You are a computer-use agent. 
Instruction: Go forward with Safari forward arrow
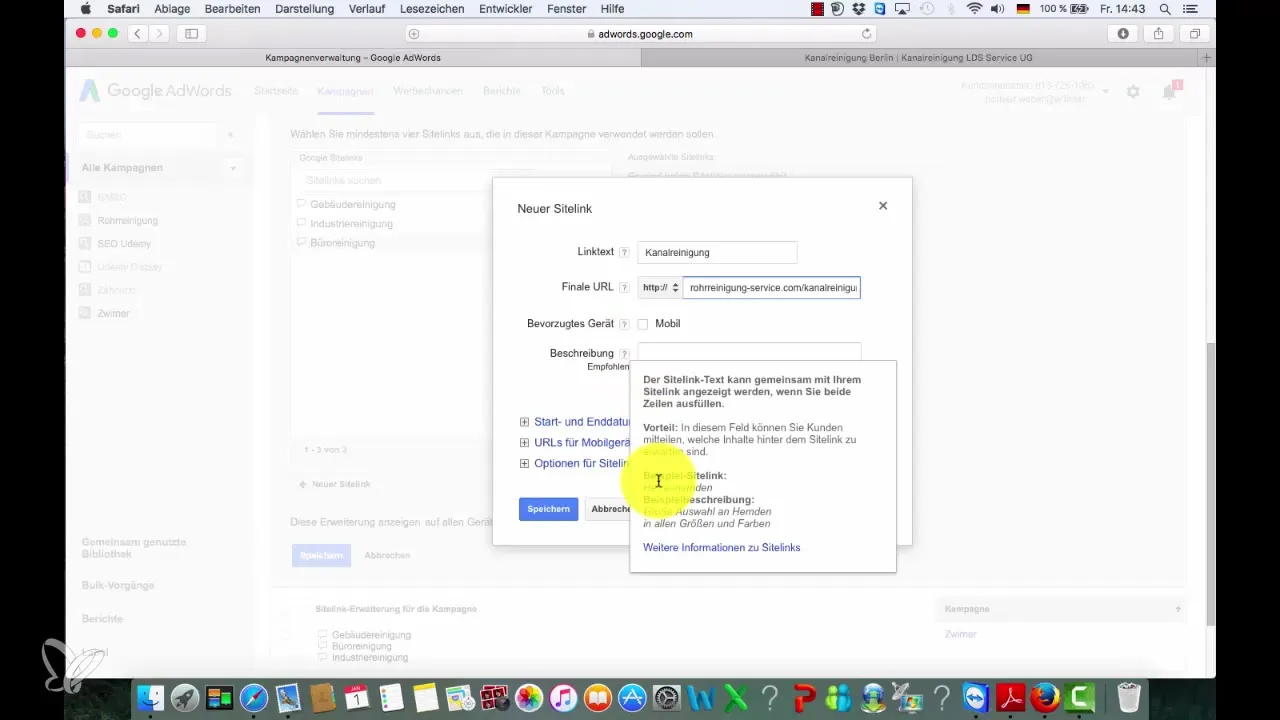pyautogui.click(x=159, y=34)
